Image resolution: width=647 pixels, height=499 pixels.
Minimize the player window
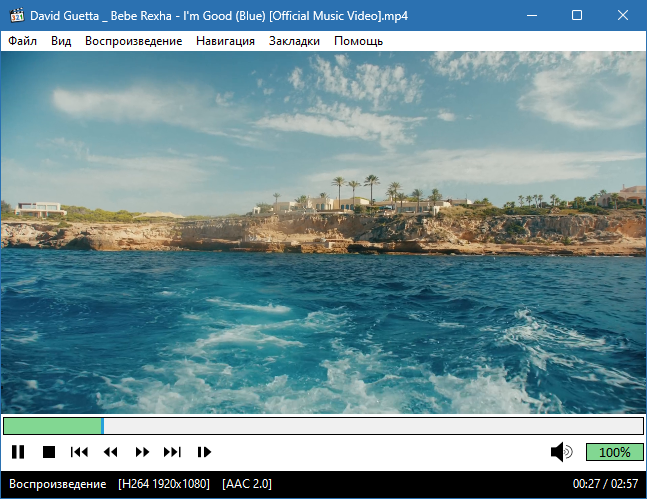pyautogui.click(x=532, y=16)
